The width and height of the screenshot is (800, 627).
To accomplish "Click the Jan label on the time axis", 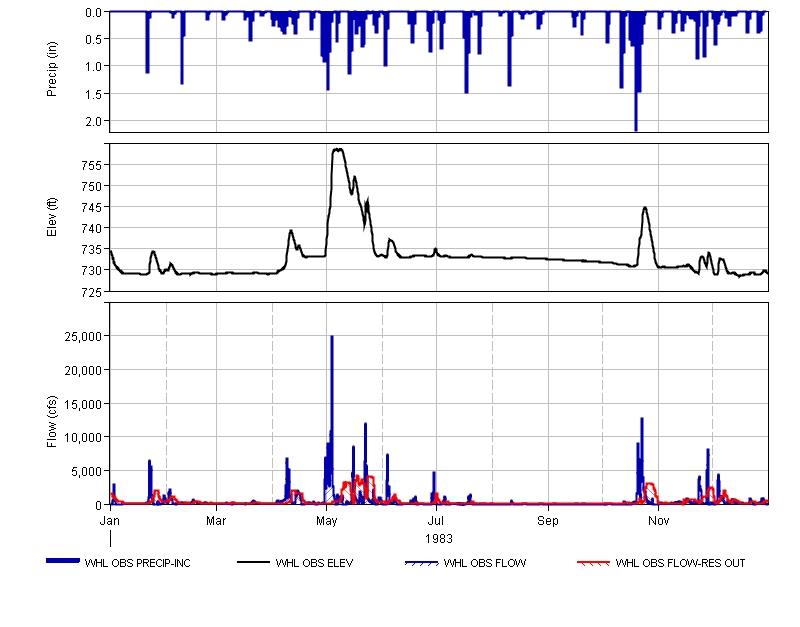I will (x=109, y=521).
